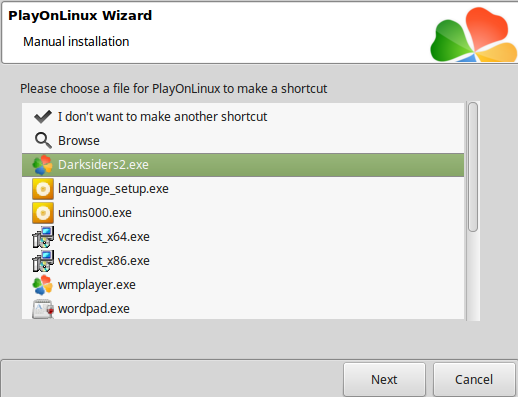Click the unins000.exe installer icon

(x=43, y=213)
